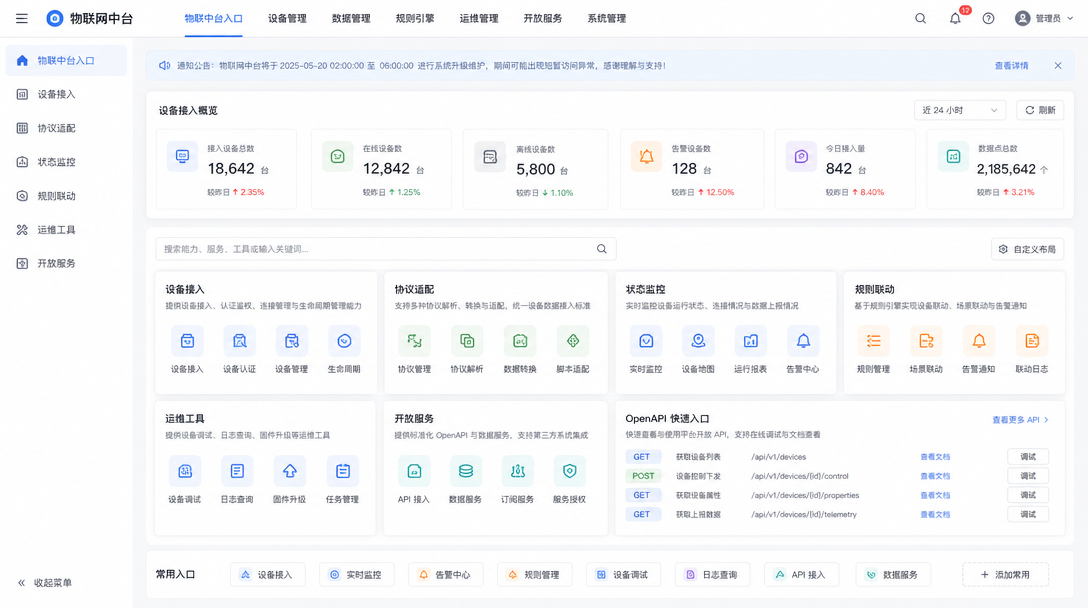Open the 数据服务 icon in 开放服务 card
The height and width of the screenshot is (608, 1088).
click(x=466, y=471)
